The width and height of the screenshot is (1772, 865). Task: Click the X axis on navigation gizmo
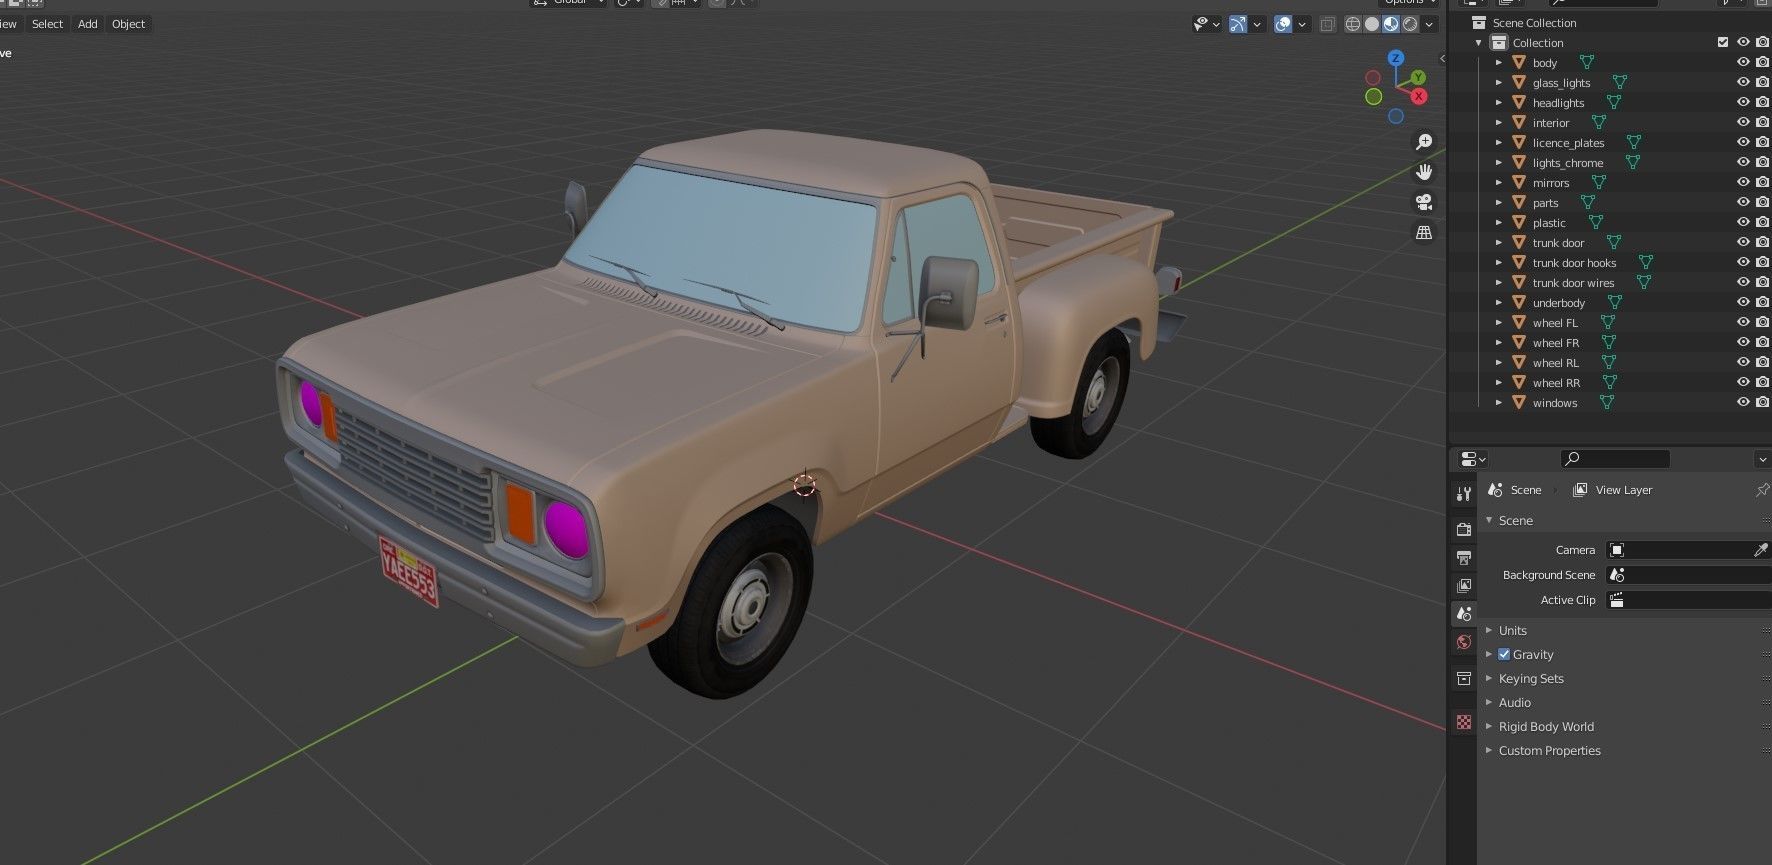coord(1419,96)
